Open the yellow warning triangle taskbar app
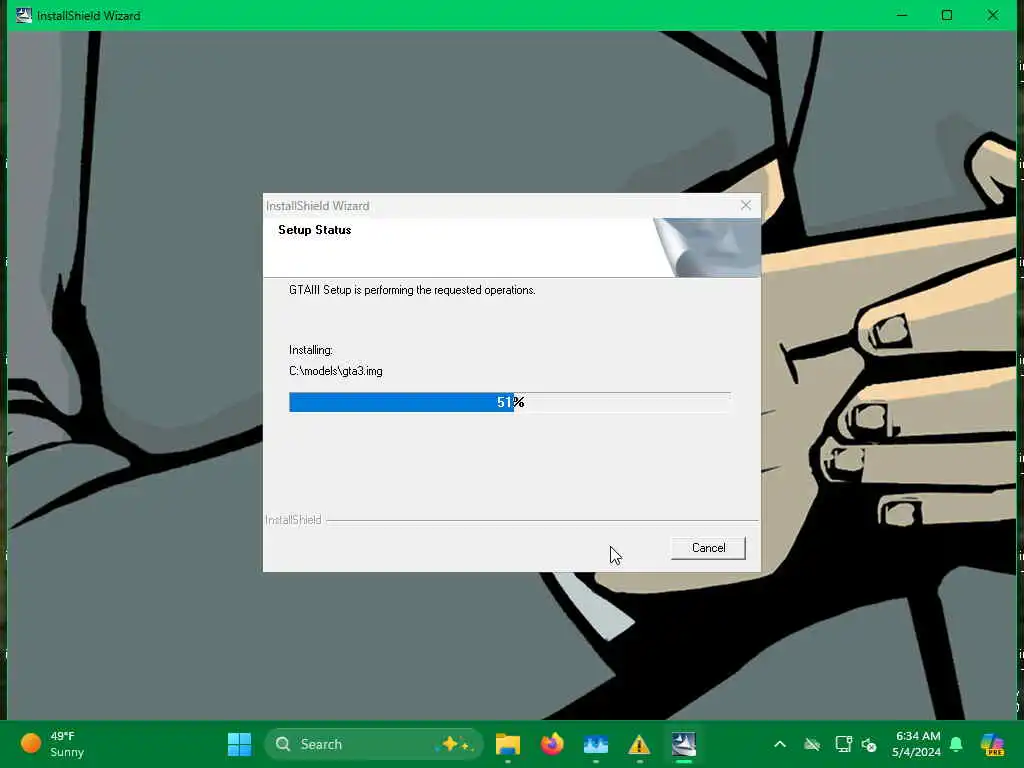1024x768 pixels. click(639, 744)
